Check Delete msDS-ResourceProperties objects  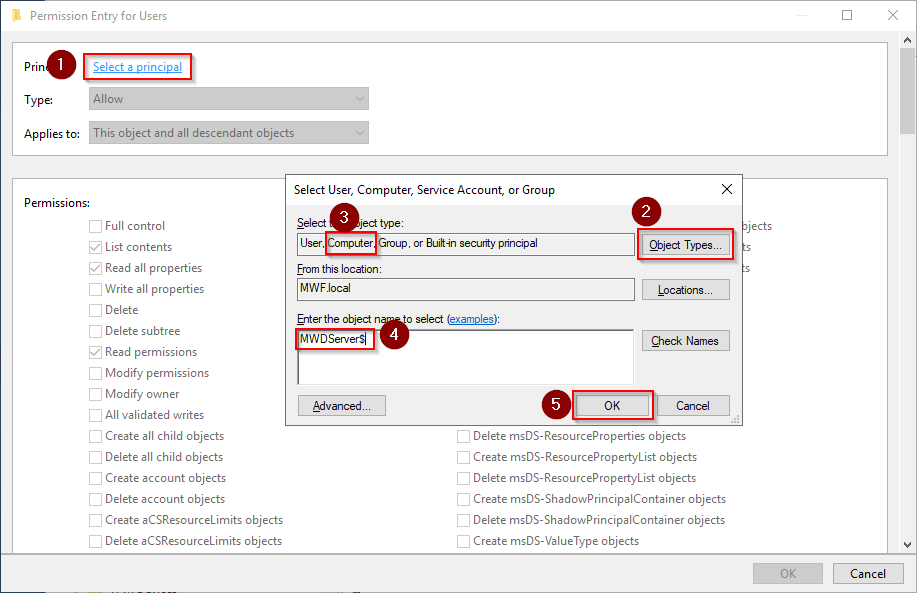pos(464,436)
